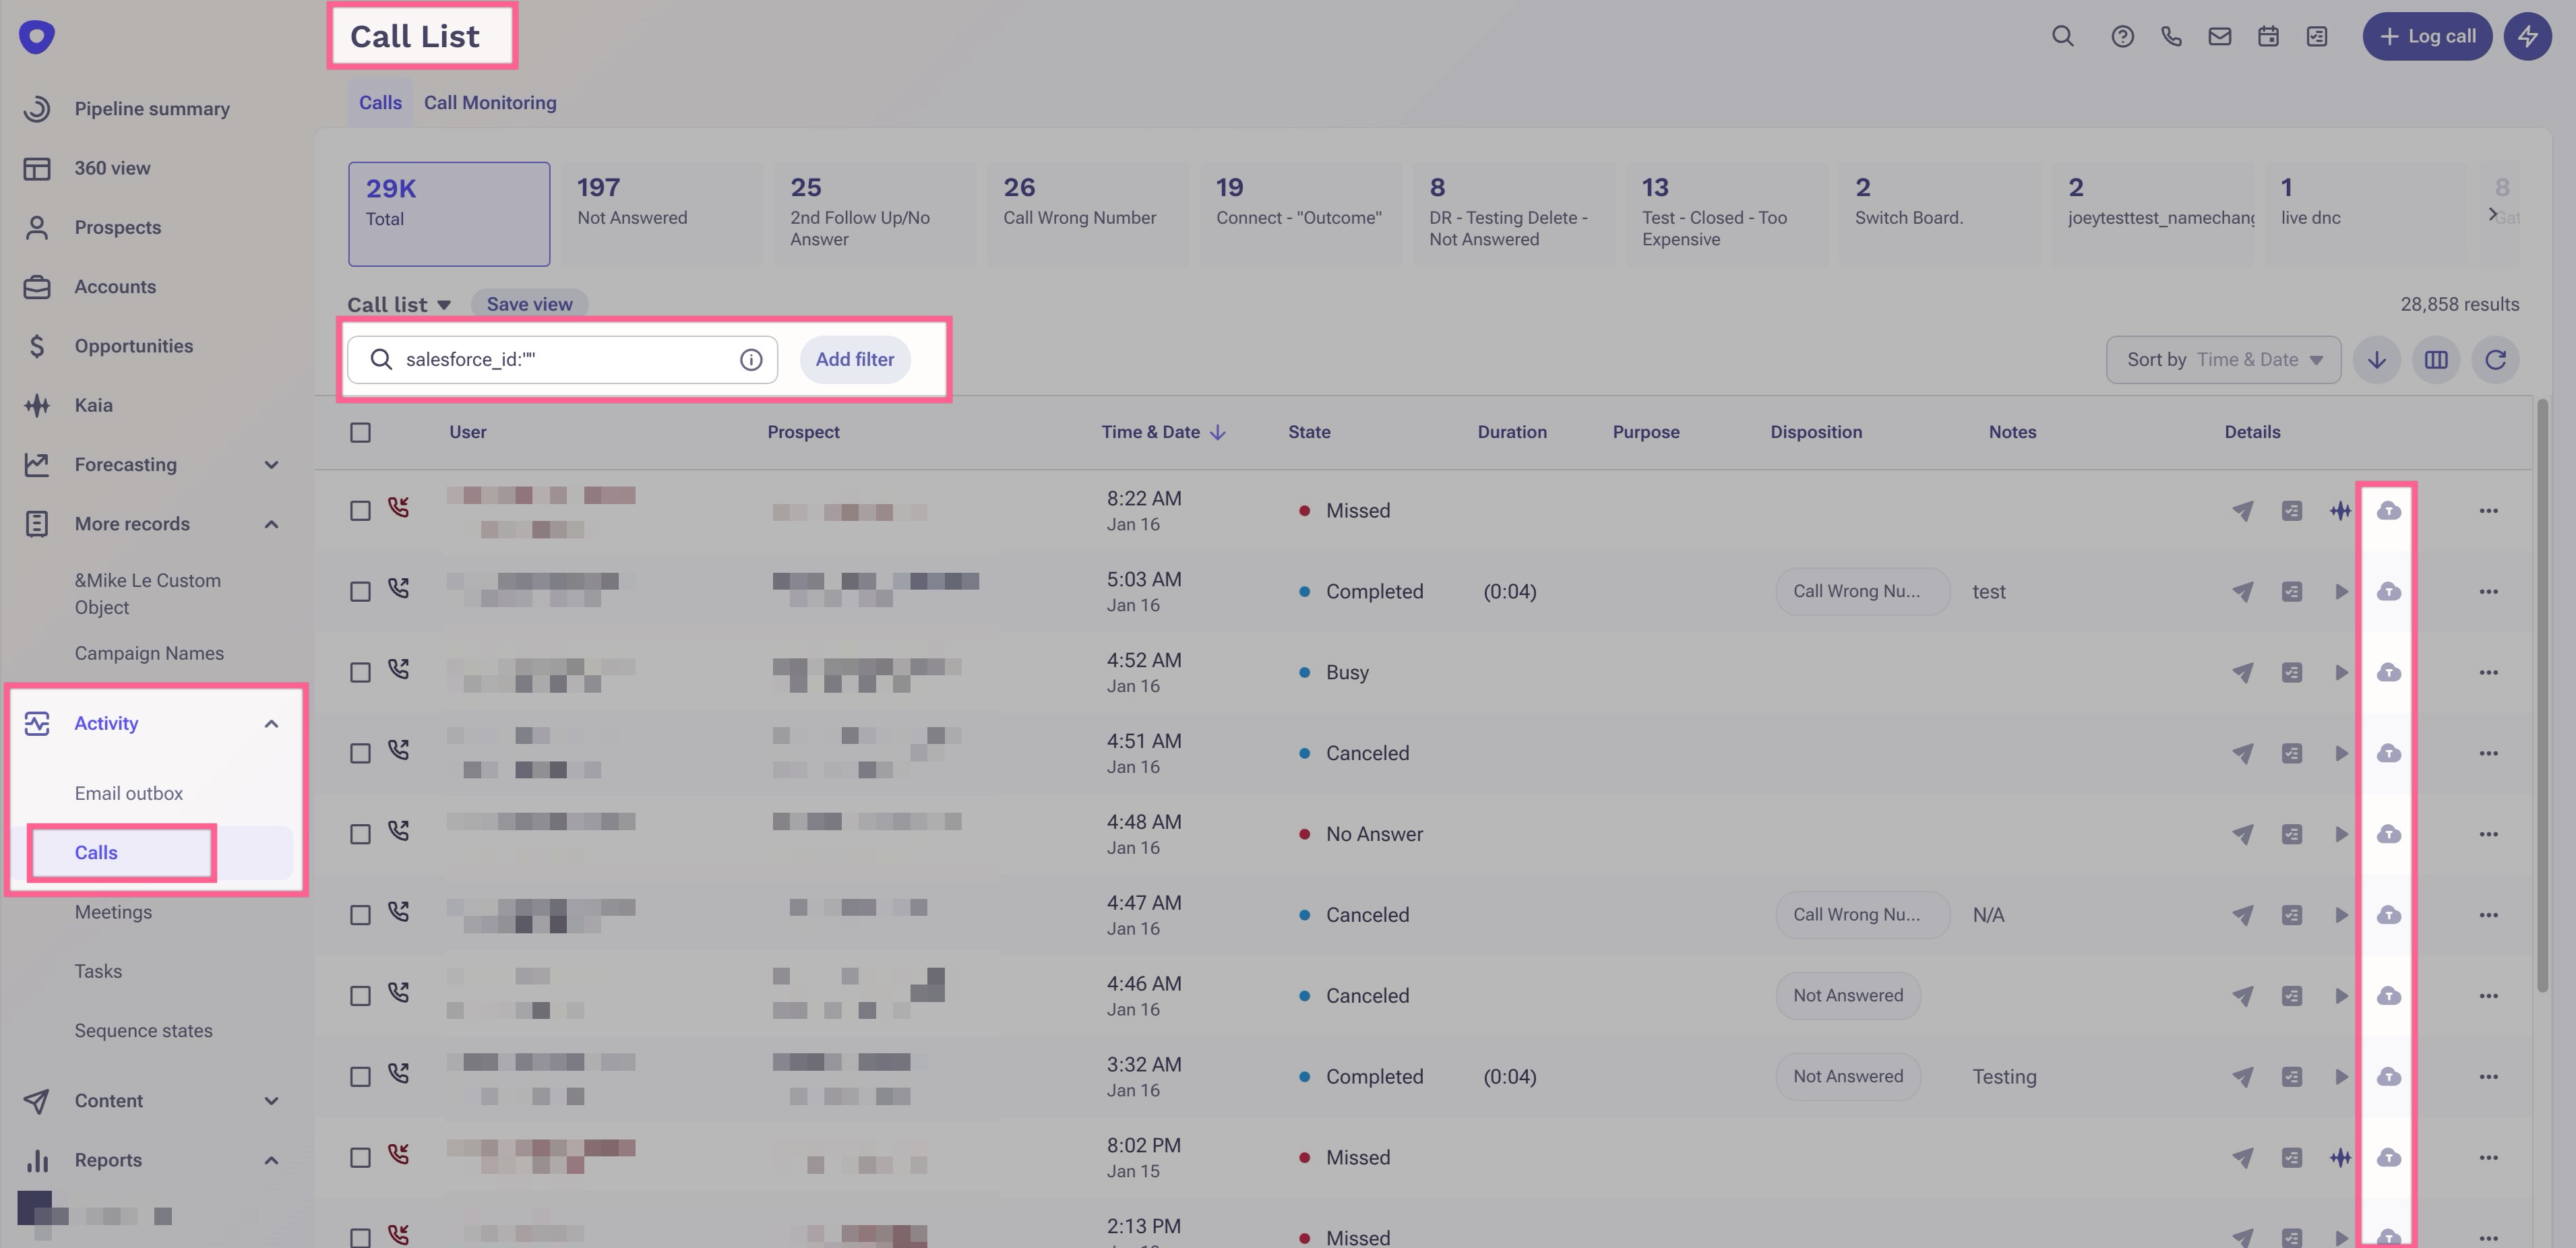2576x1248 pixels.
Task: Click the help question mark icon
Action: click(x=2122, y=37)
